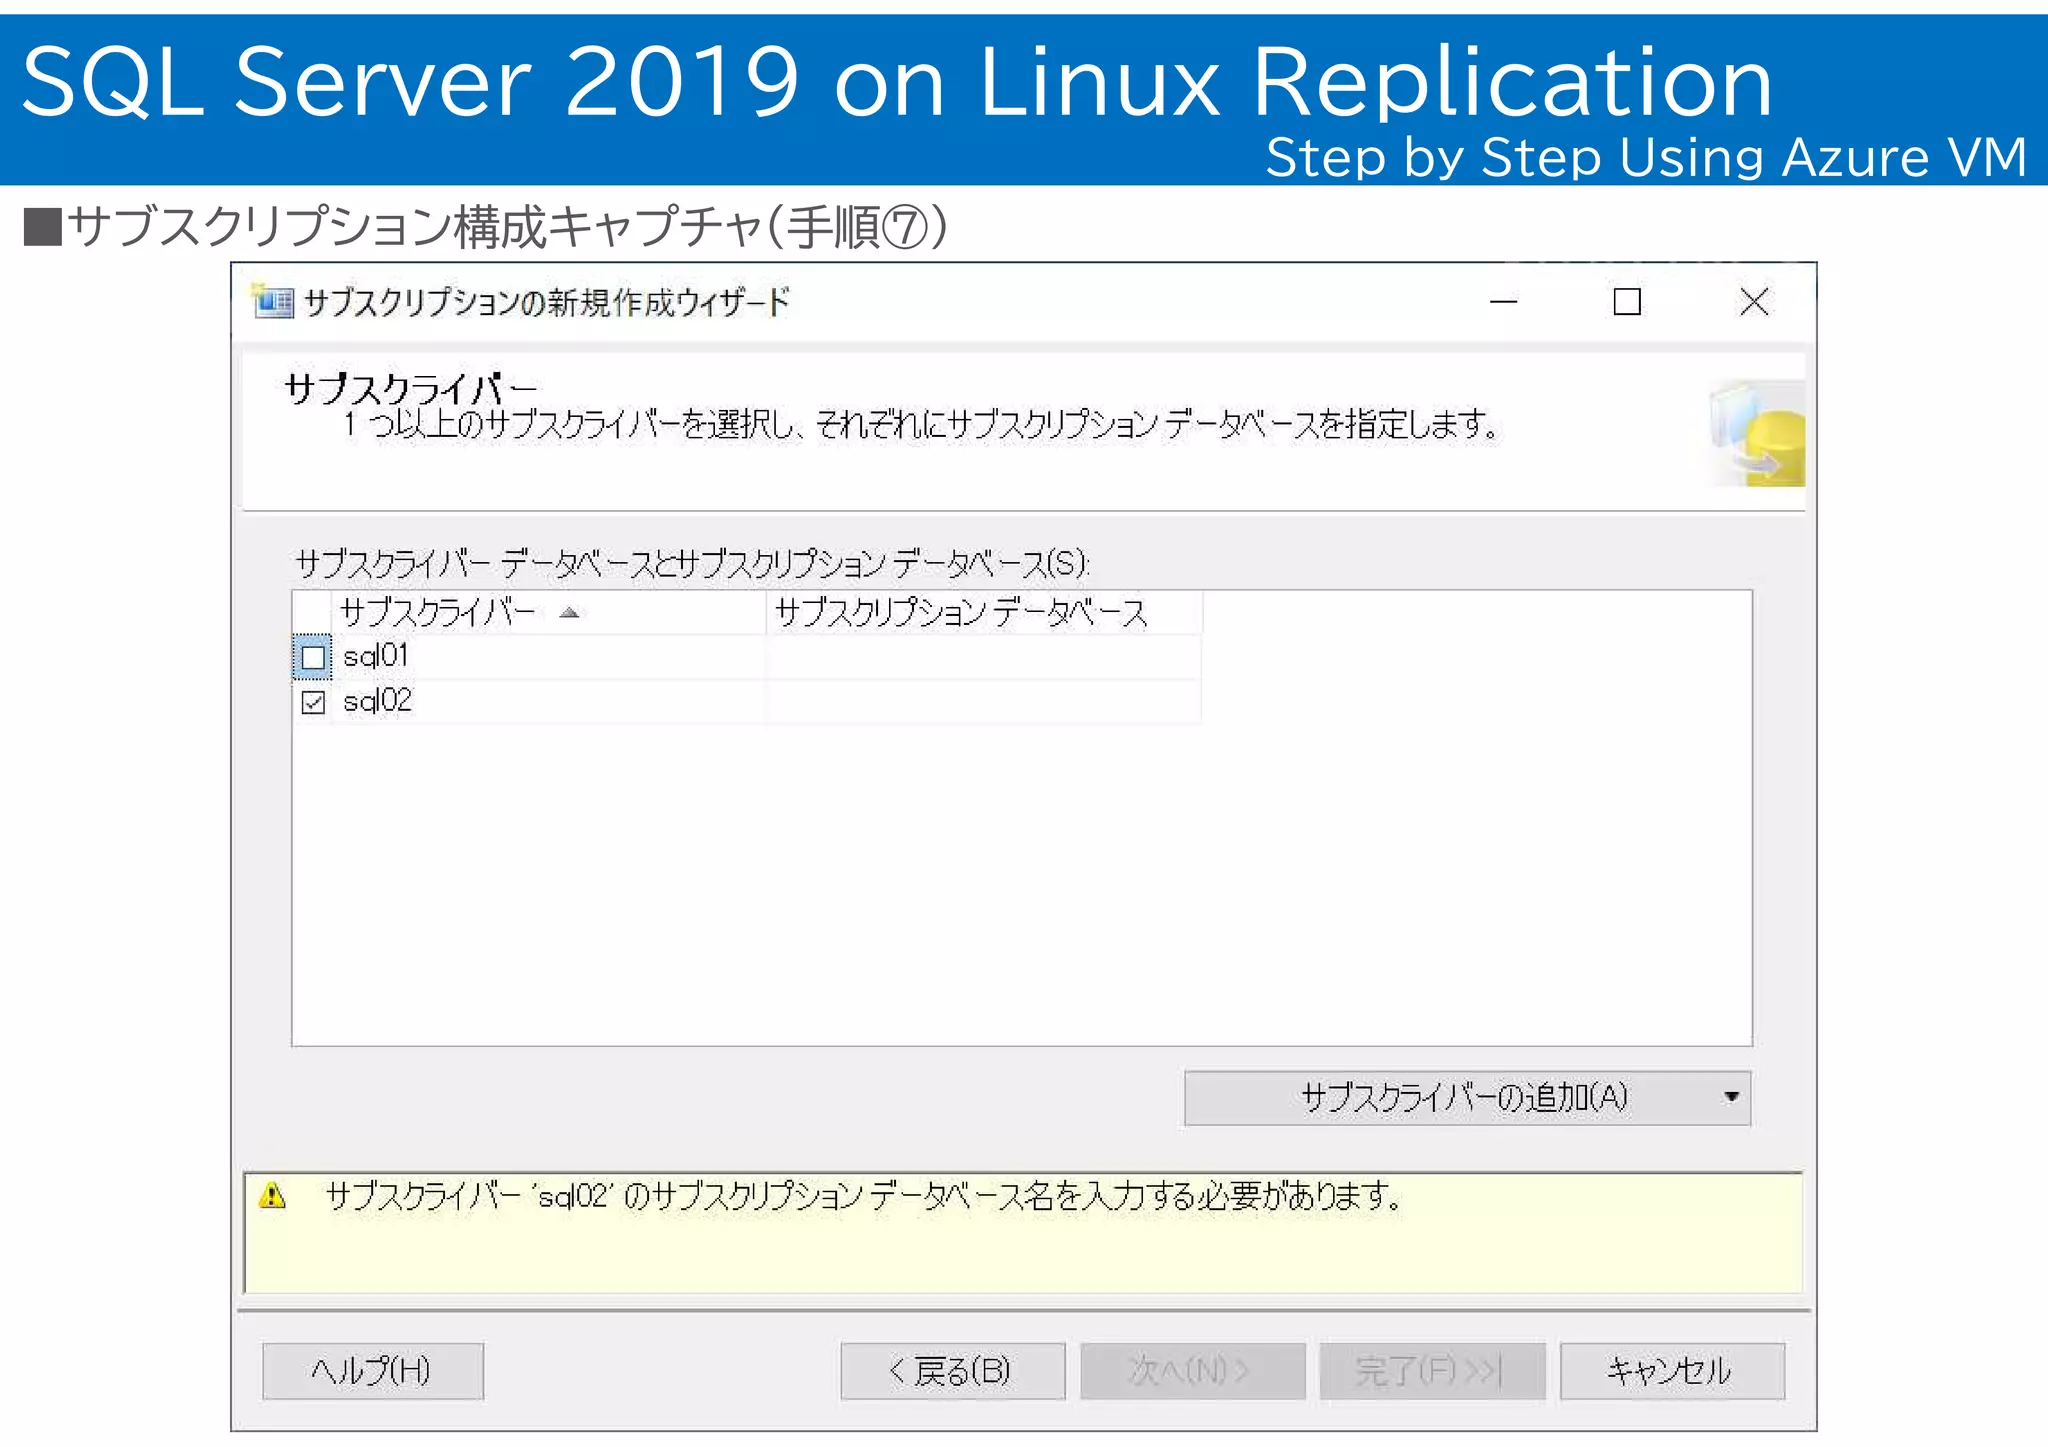
Task: Click the wizard window title icon
Action: [273, 301]
